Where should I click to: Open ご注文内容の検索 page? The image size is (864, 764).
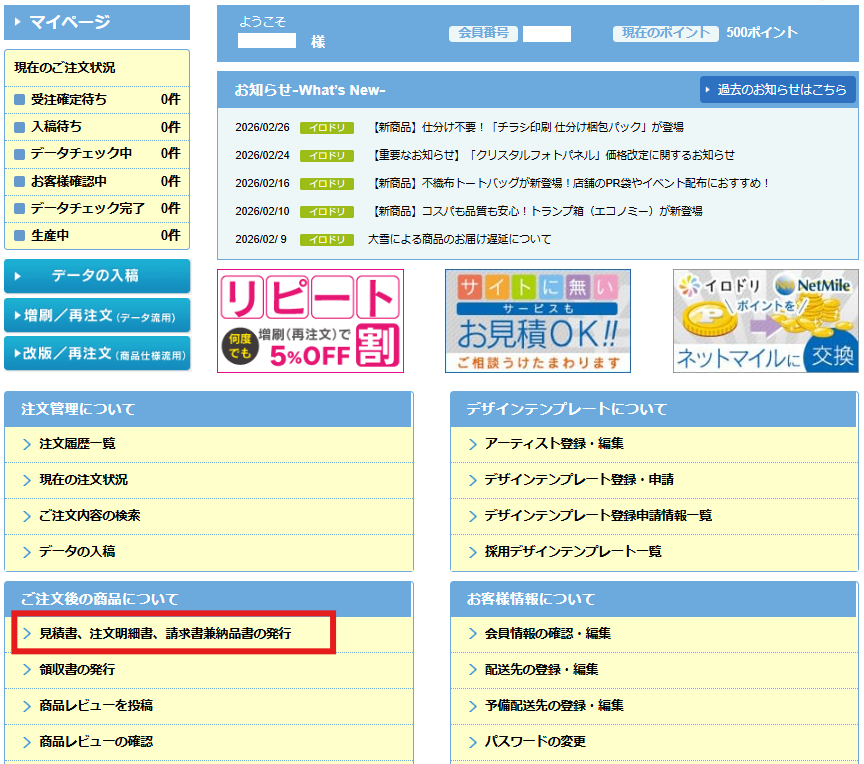pos(89,516)
